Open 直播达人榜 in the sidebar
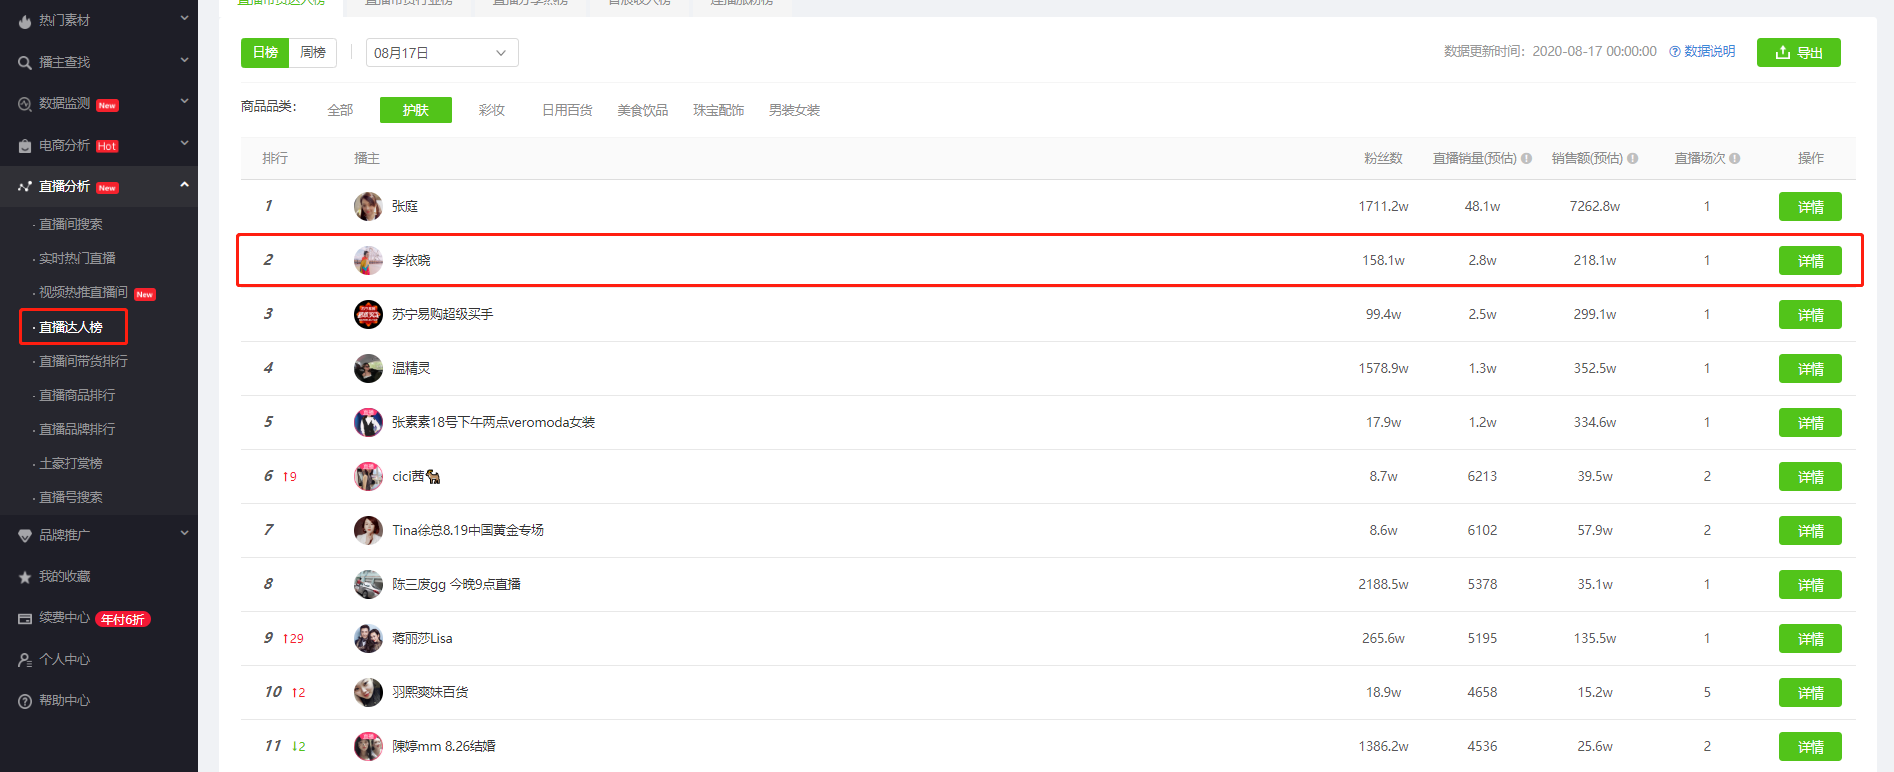 tap(71, 327)
